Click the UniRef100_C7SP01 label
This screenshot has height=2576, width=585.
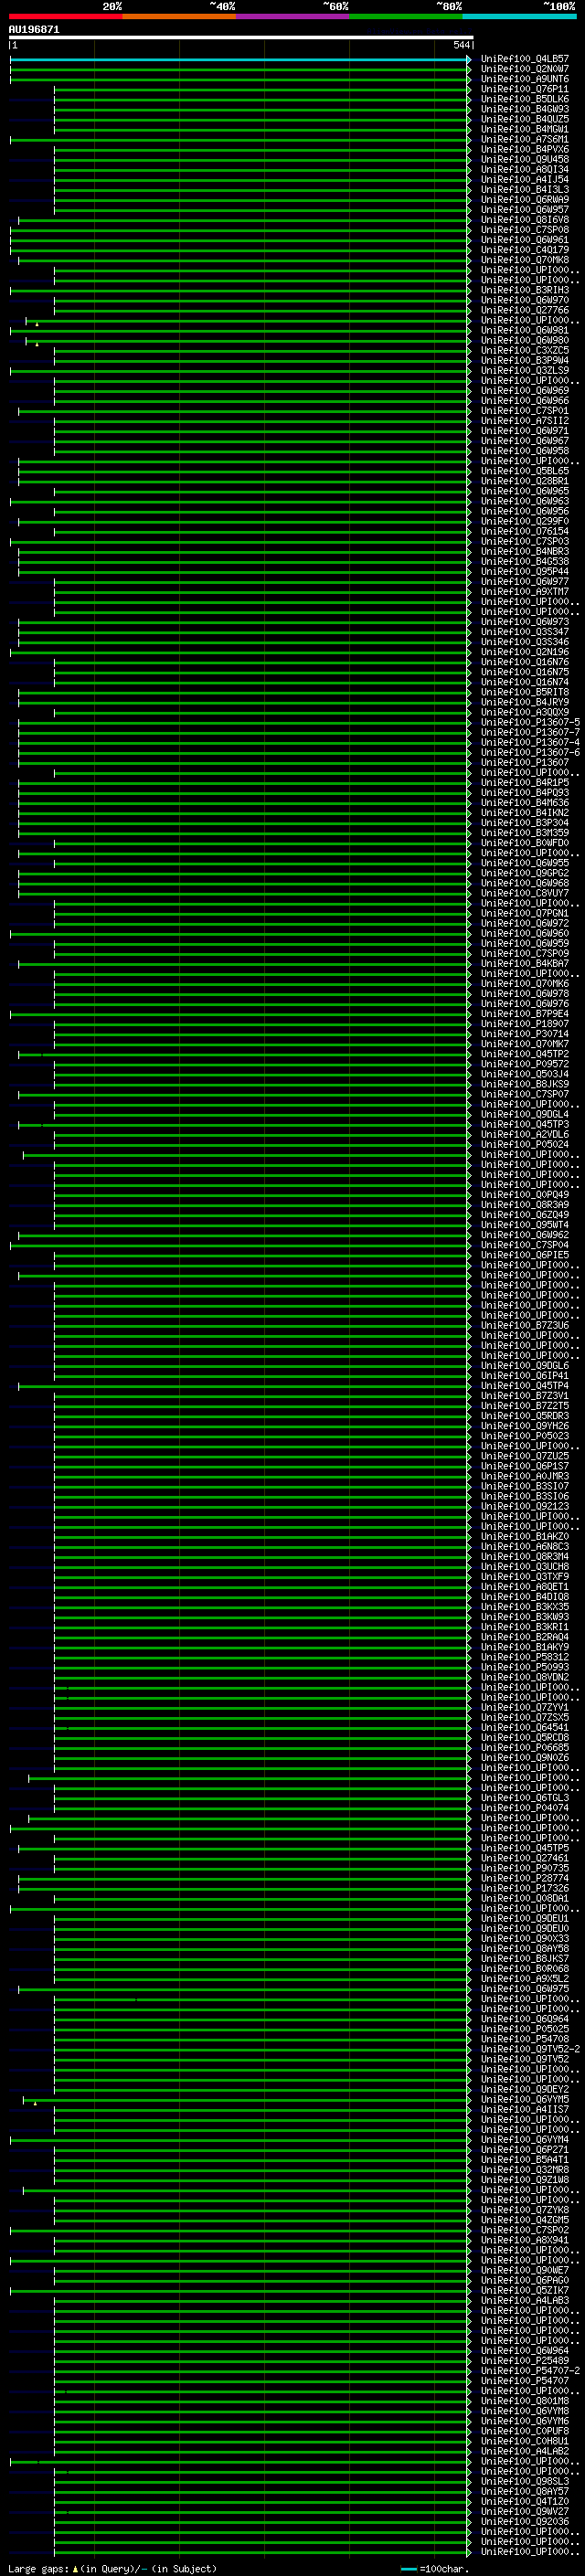click(x=525, y=410)
